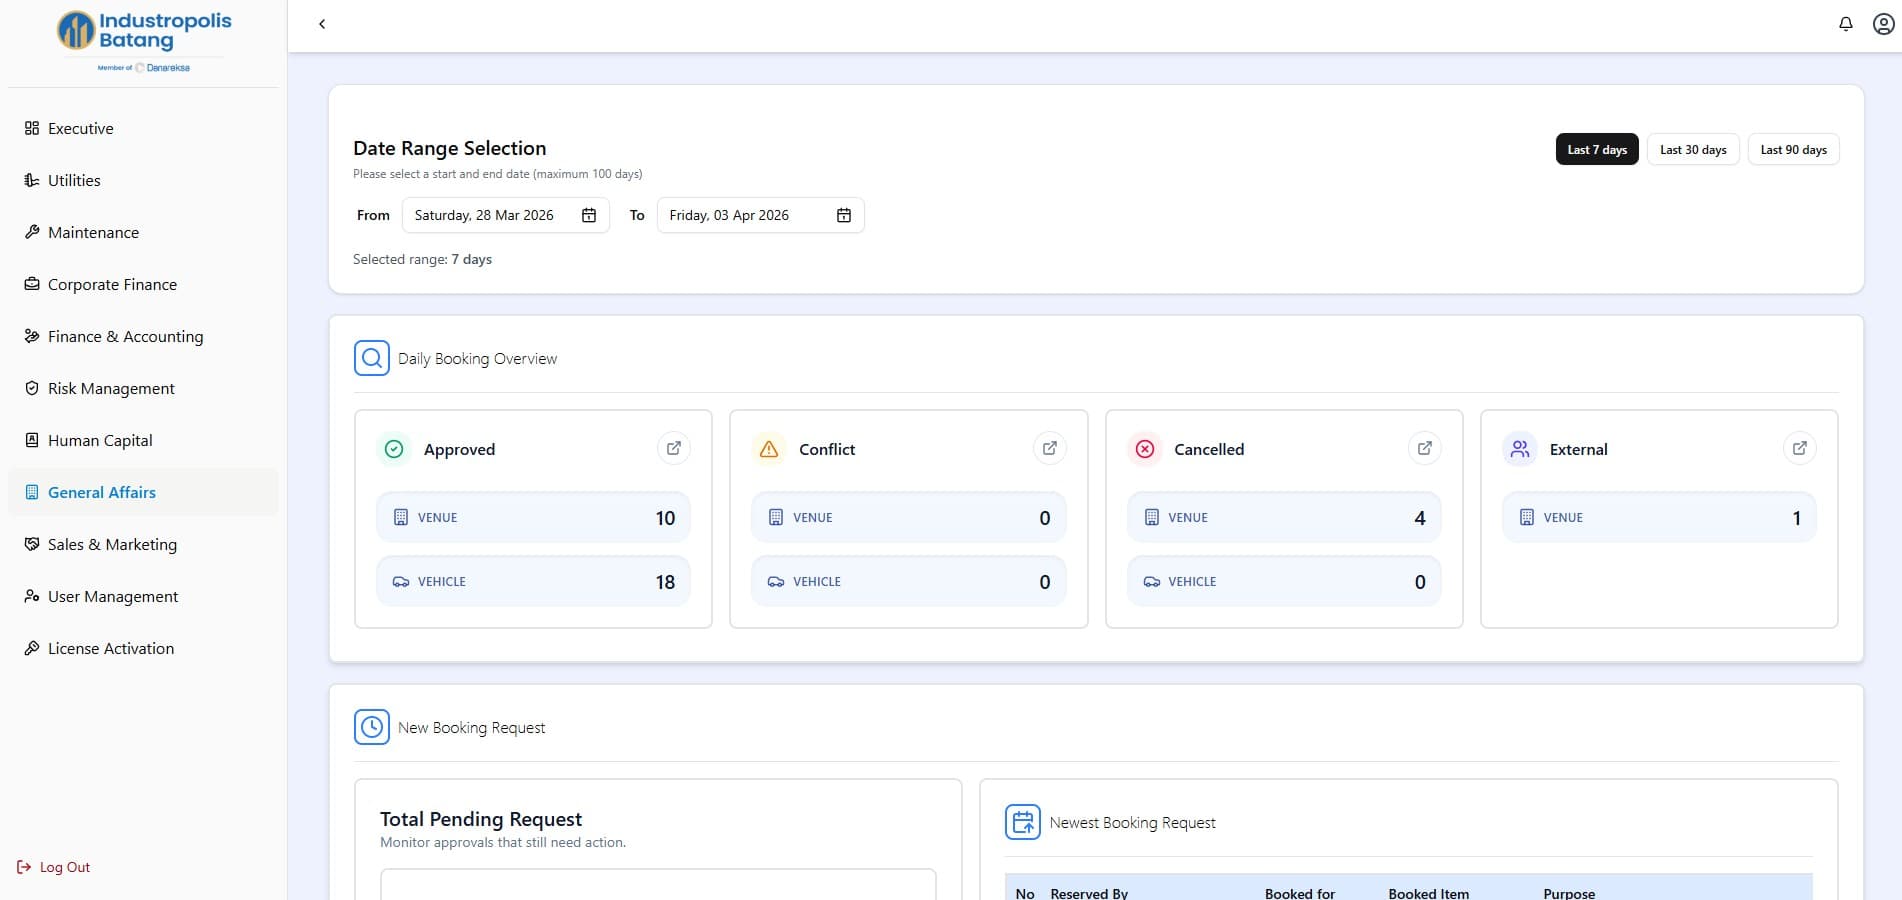This screenshot has height=900, width=1902.
Task: Click Date Range Selection heading
Action: point(450,148)
